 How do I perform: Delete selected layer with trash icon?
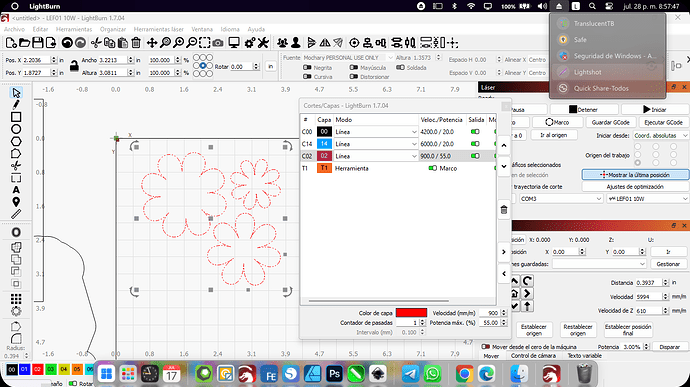click(x=504, y=210)
